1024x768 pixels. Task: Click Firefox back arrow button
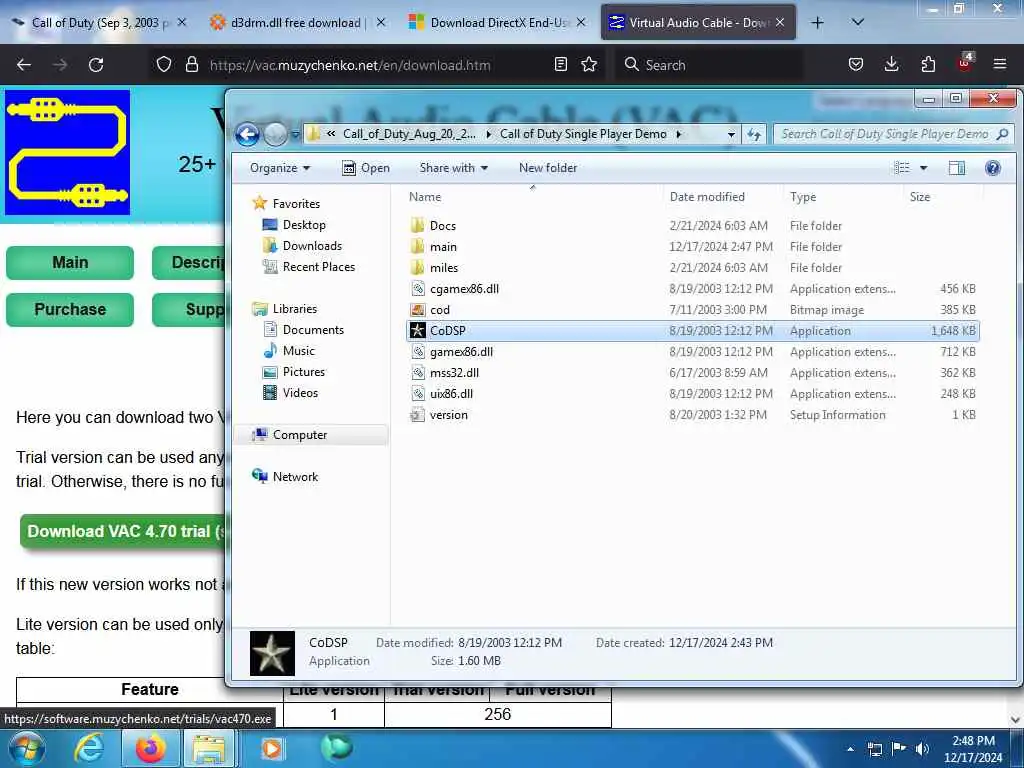[x=24, y=65]
